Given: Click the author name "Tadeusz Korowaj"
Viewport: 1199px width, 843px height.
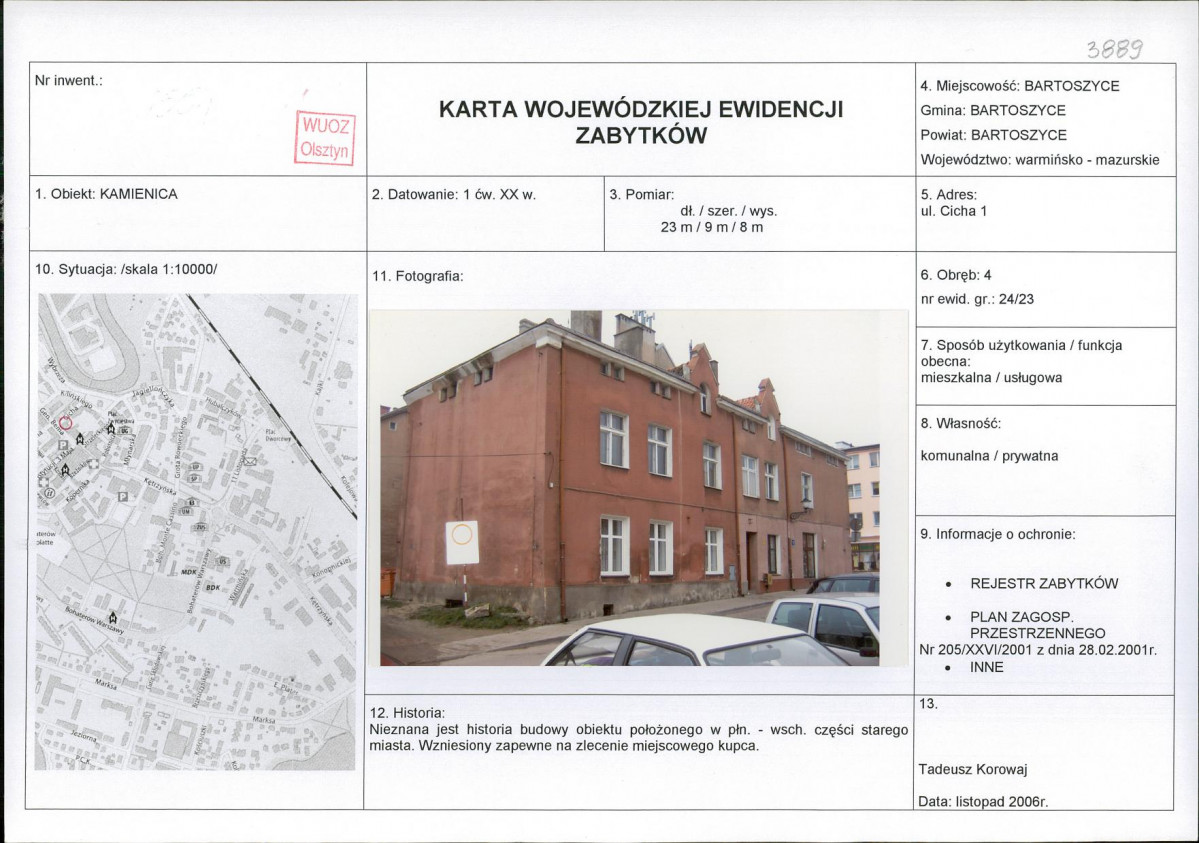Looking at the screenshot, I should [973, 770].
